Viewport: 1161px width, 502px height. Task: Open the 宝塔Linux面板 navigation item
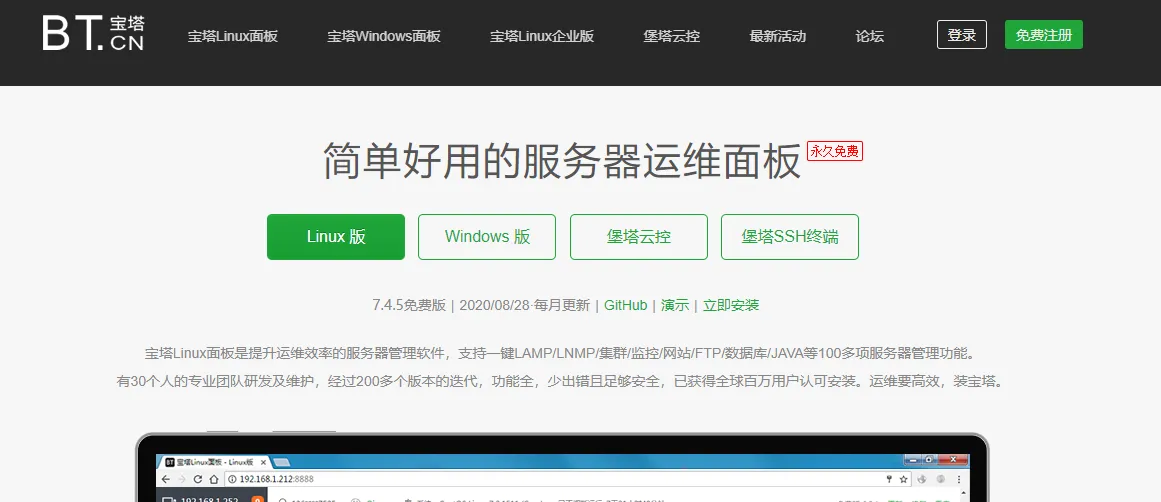(x=232, y=36)
